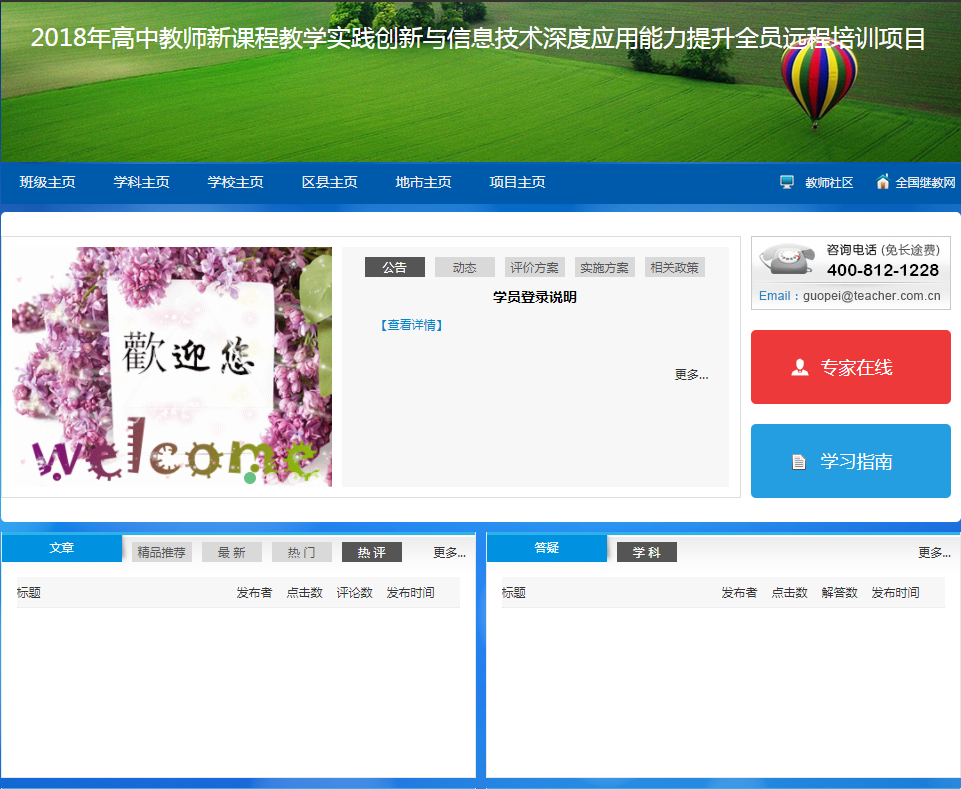The height and width of the screenshot is (789, 961).
Task: Click the monitor icon beside 教师社区
Action: (787, 182)
